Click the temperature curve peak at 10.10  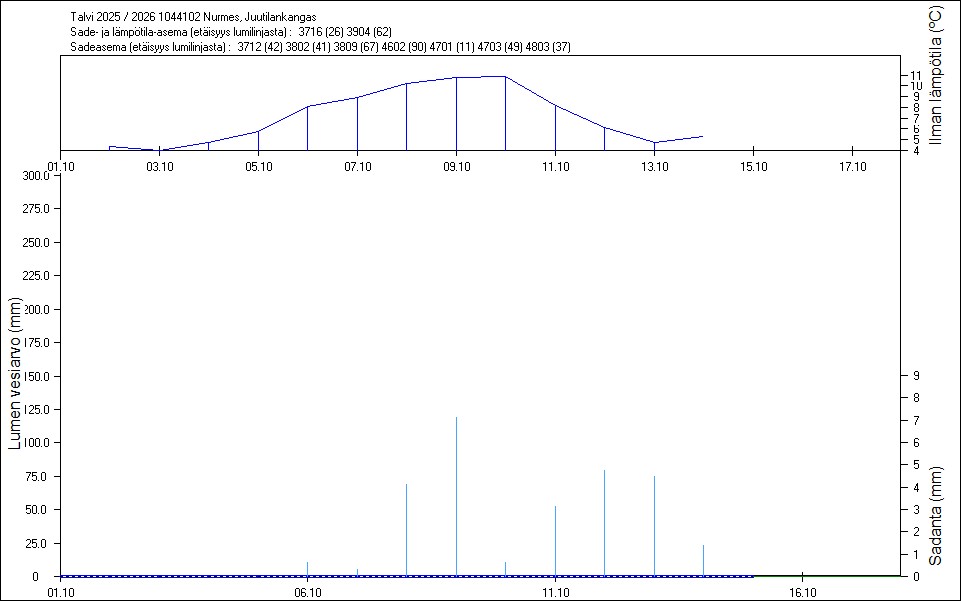tap(505, 76)
